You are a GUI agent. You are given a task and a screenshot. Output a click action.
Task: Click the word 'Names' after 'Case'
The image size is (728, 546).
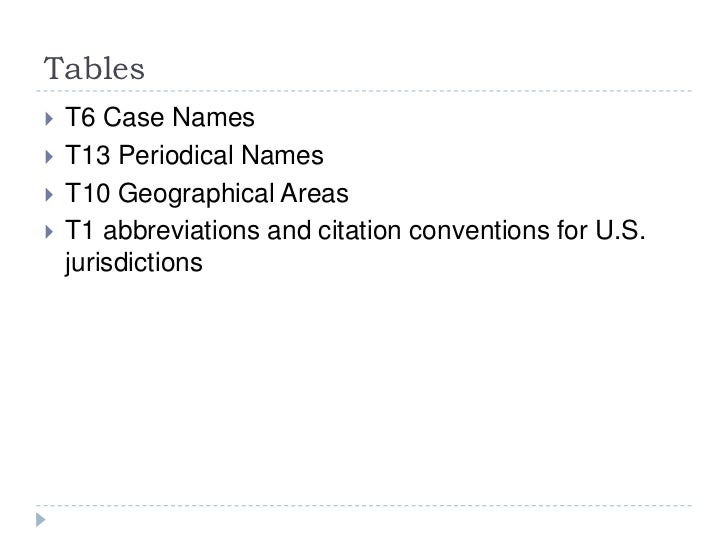(x=218, y=121)
